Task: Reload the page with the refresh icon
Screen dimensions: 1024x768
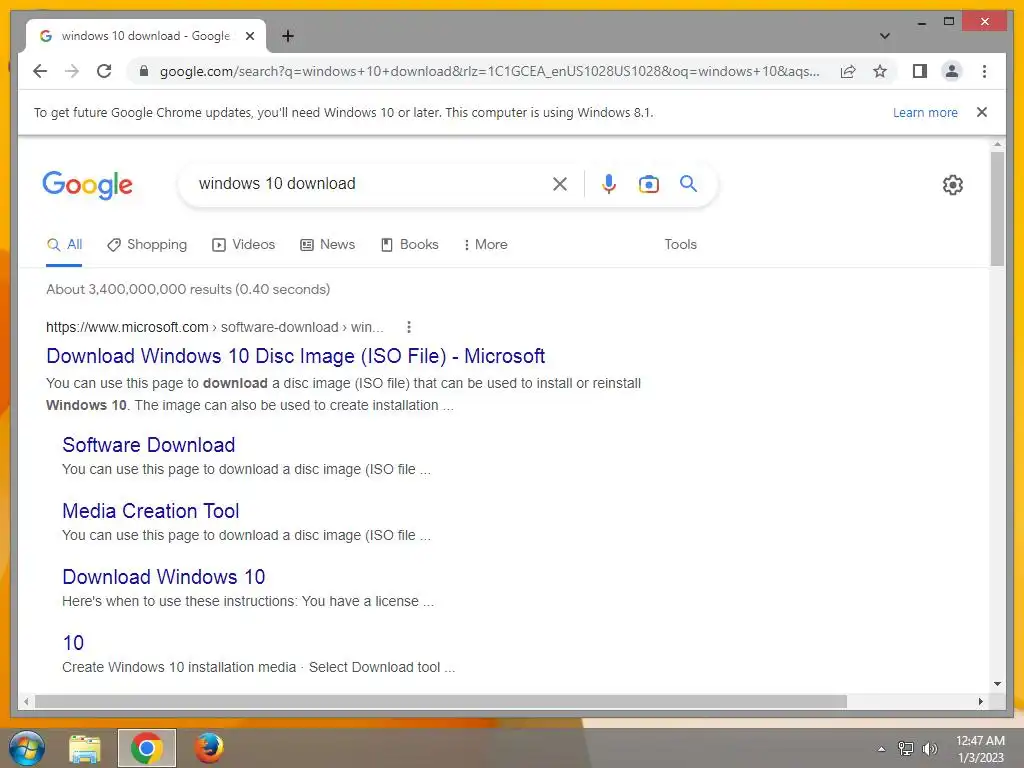Action: 104,71
